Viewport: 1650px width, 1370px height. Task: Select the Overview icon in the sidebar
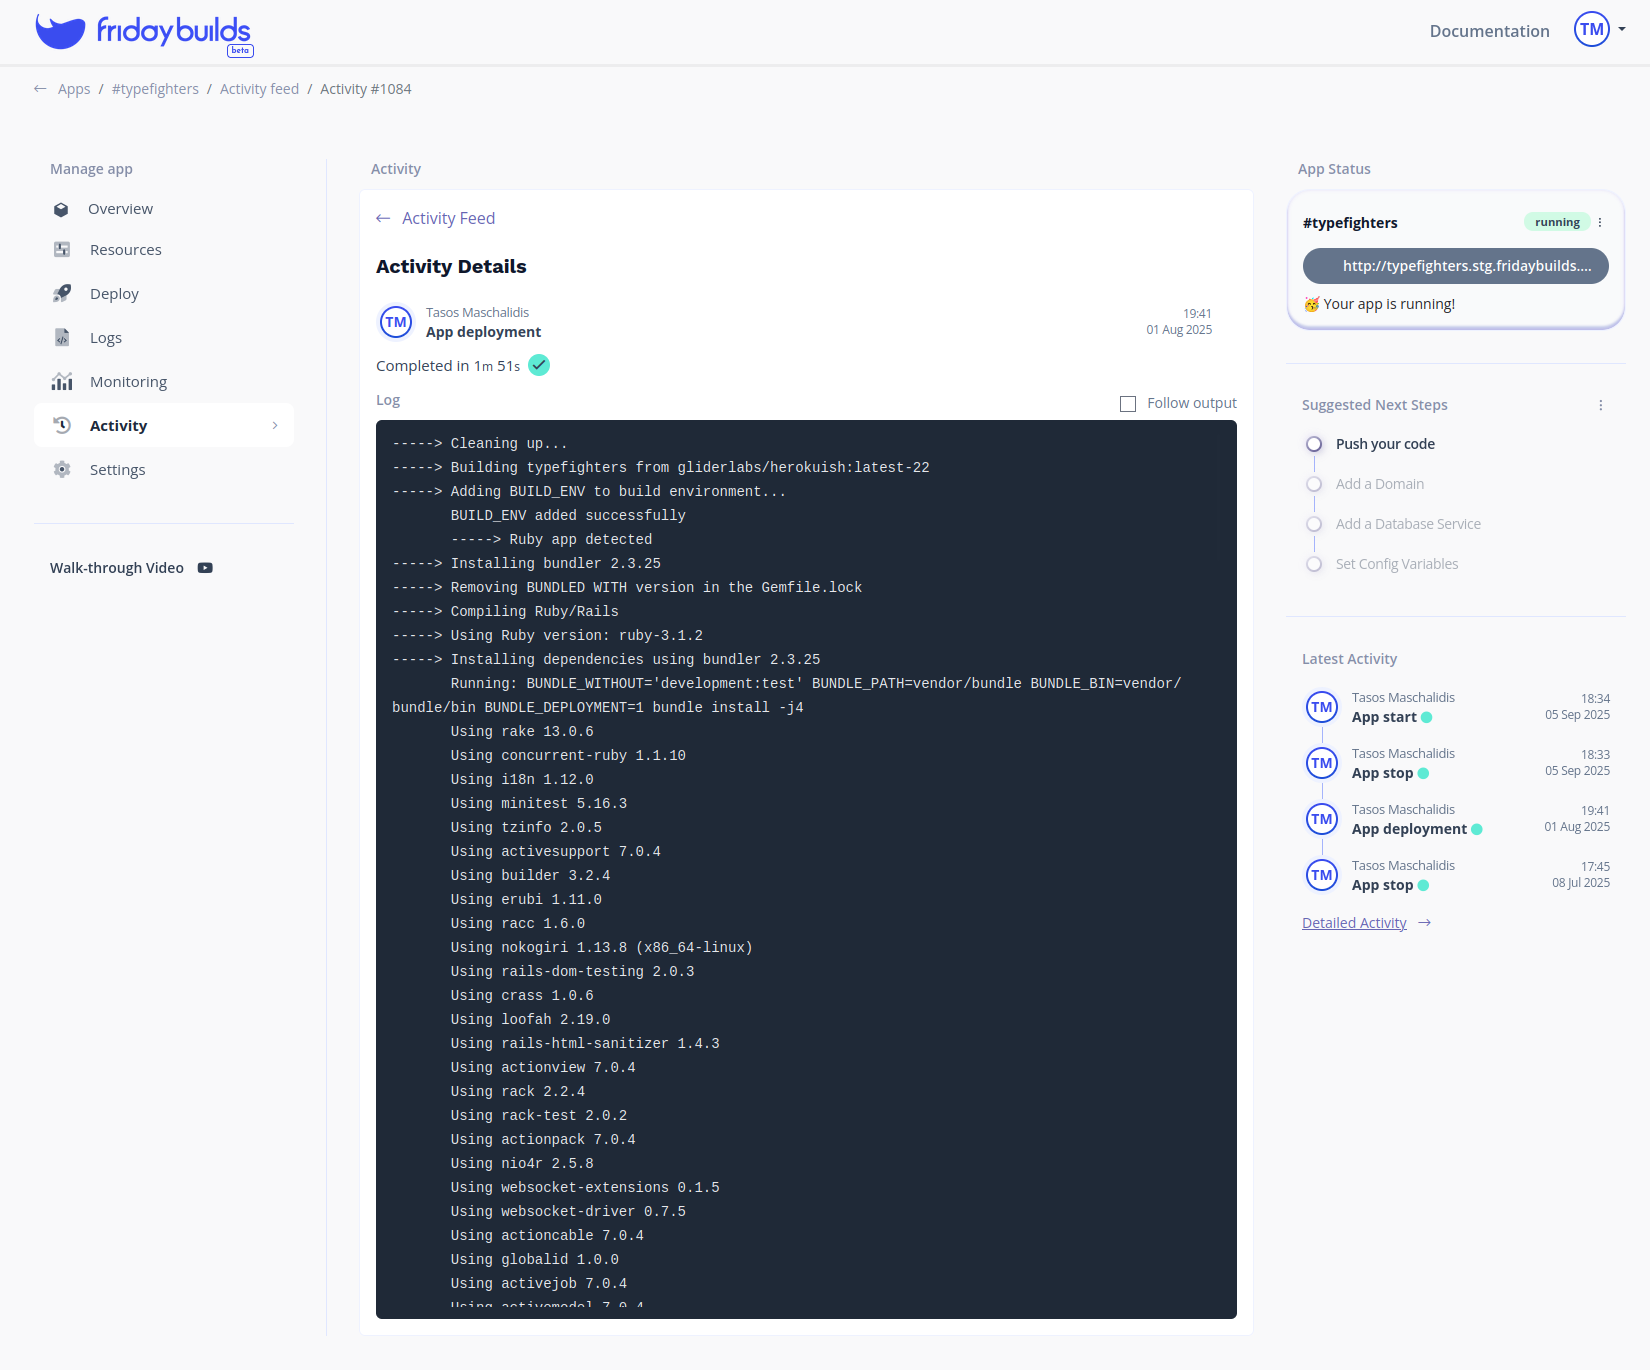coord(61,209)
